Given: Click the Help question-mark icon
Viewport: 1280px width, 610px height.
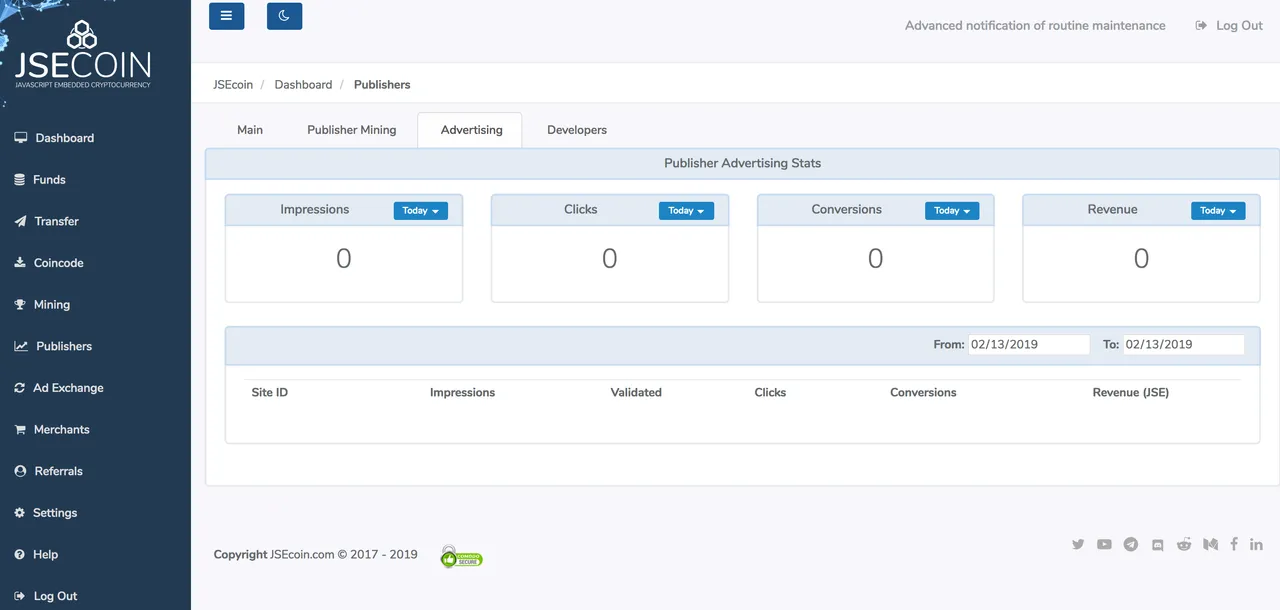Looking at the screenshot, I should pyautogui.click(x=20, y=555).
